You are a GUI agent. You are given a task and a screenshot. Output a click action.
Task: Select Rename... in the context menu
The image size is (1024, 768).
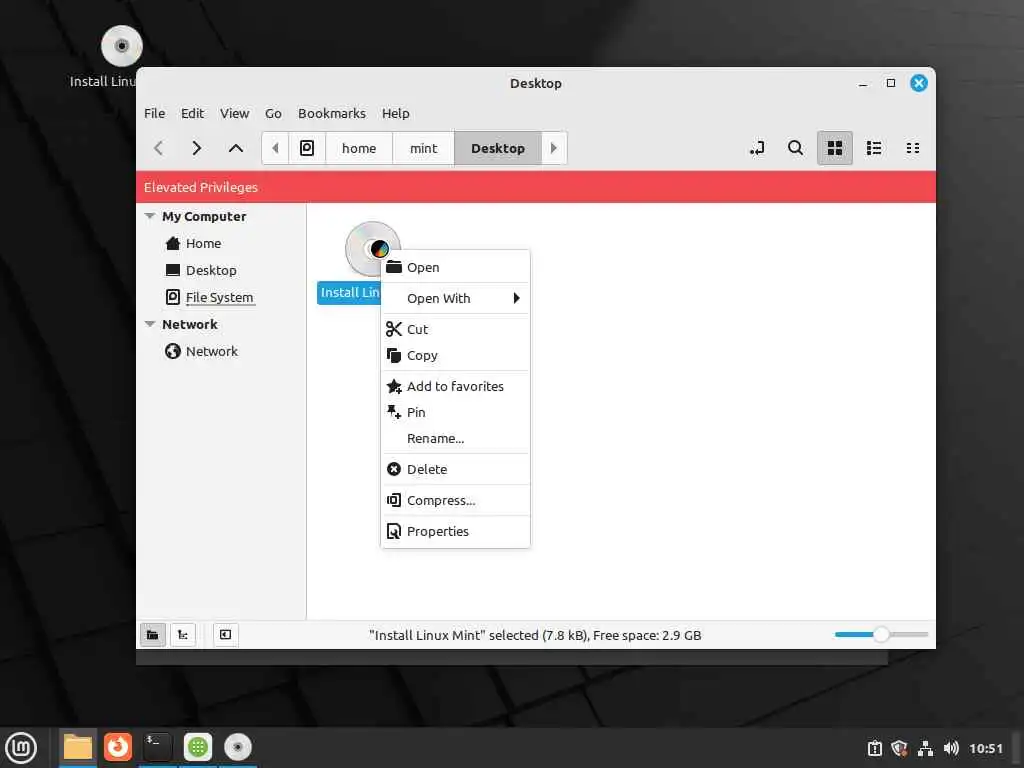point(455,438)
